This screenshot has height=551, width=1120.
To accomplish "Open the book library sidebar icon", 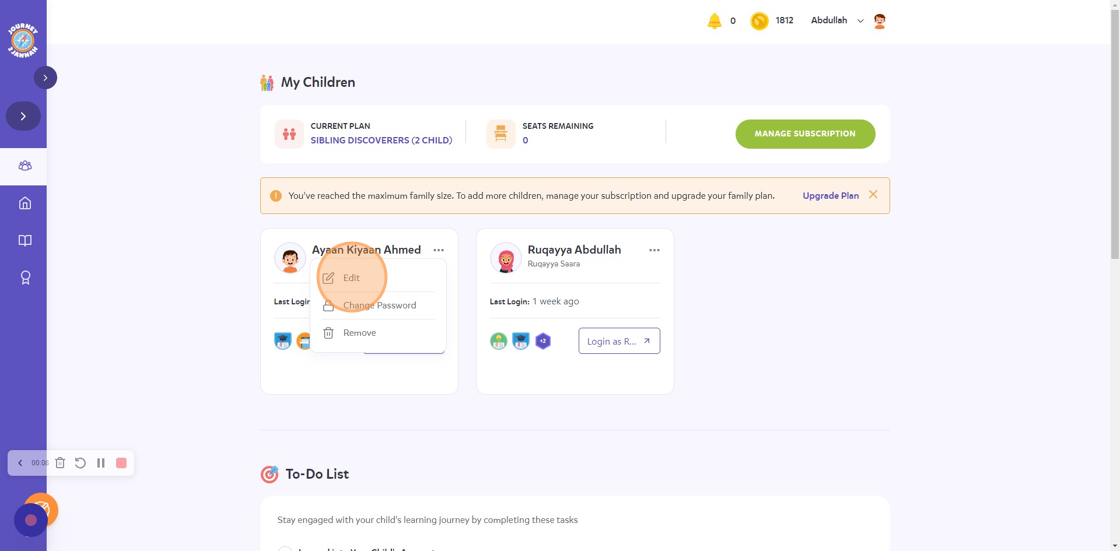I will point(25,240).
